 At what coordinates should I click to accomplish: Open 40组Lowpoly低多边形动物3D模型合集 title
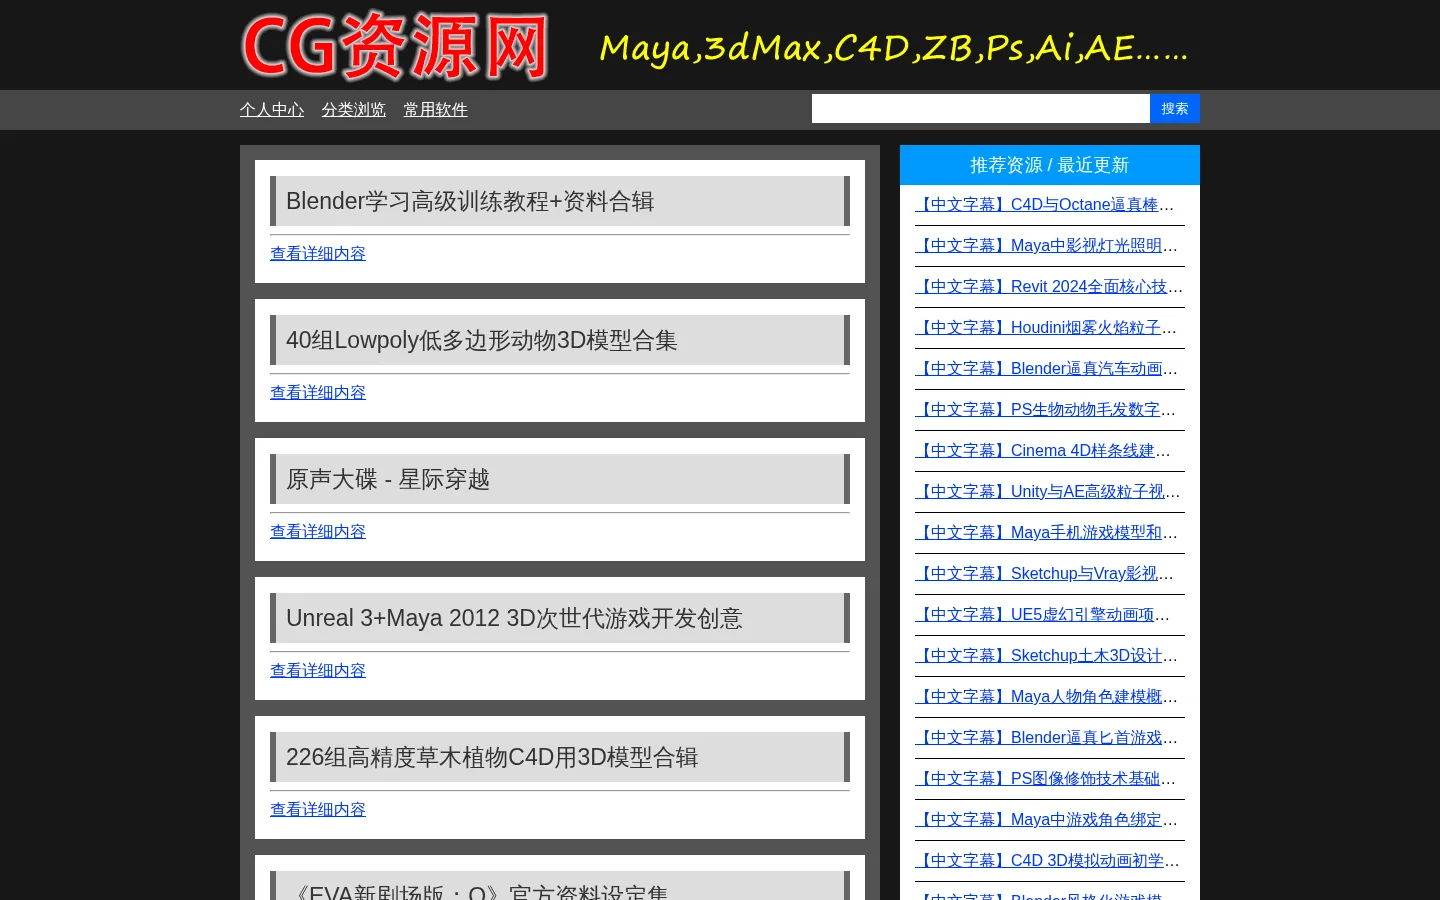[x=482, y=340]
